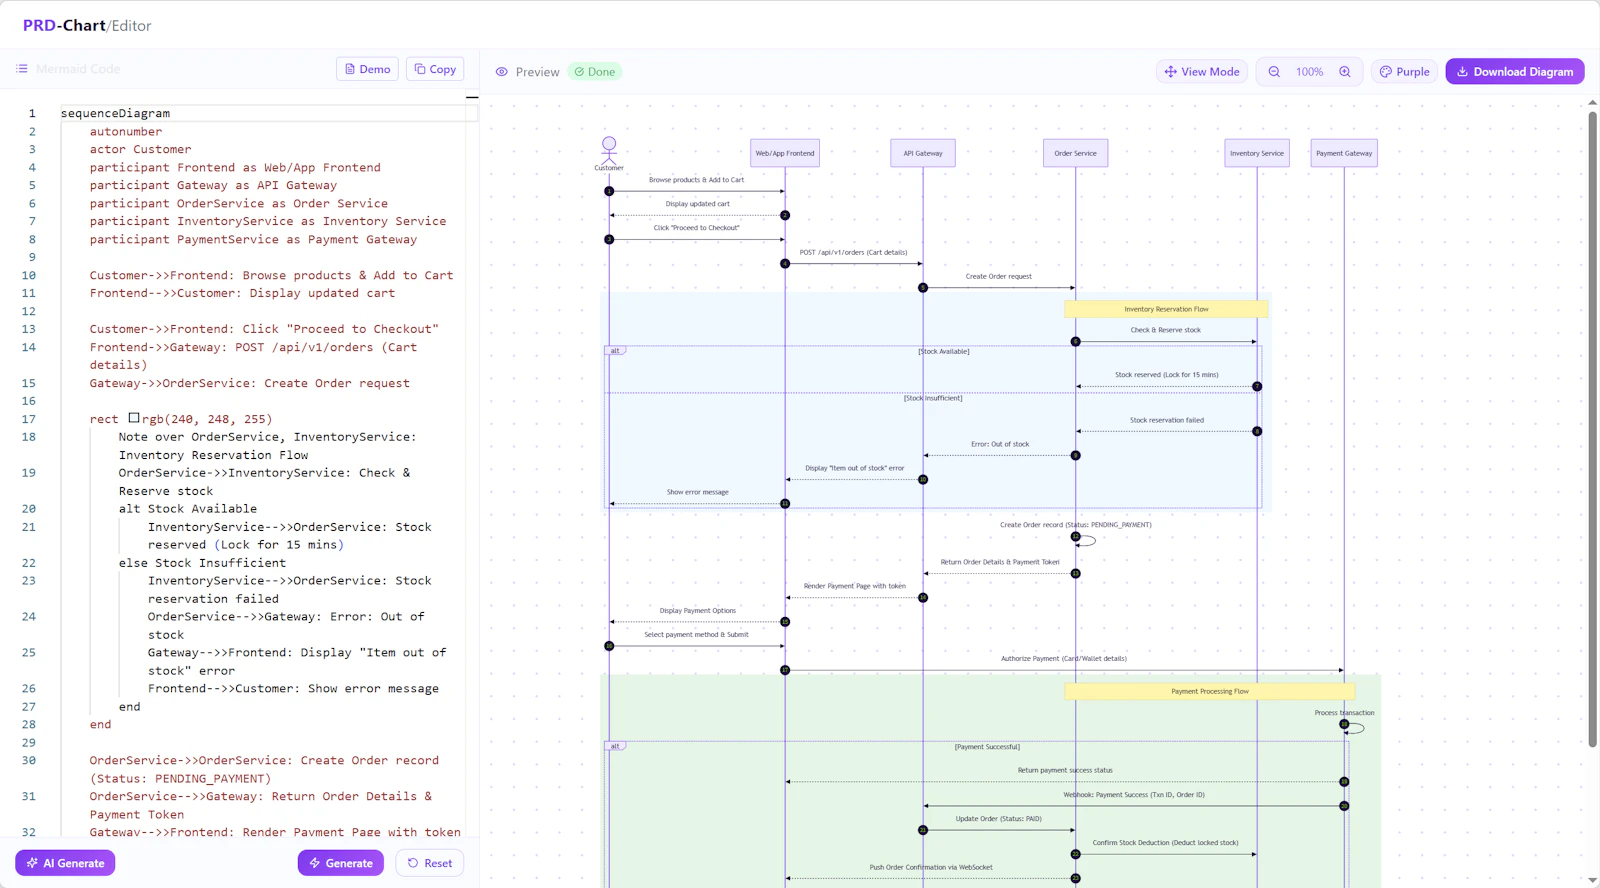Click the "autonumber" line in code
The image size is (1600, 888).
[x=125, y=131]
